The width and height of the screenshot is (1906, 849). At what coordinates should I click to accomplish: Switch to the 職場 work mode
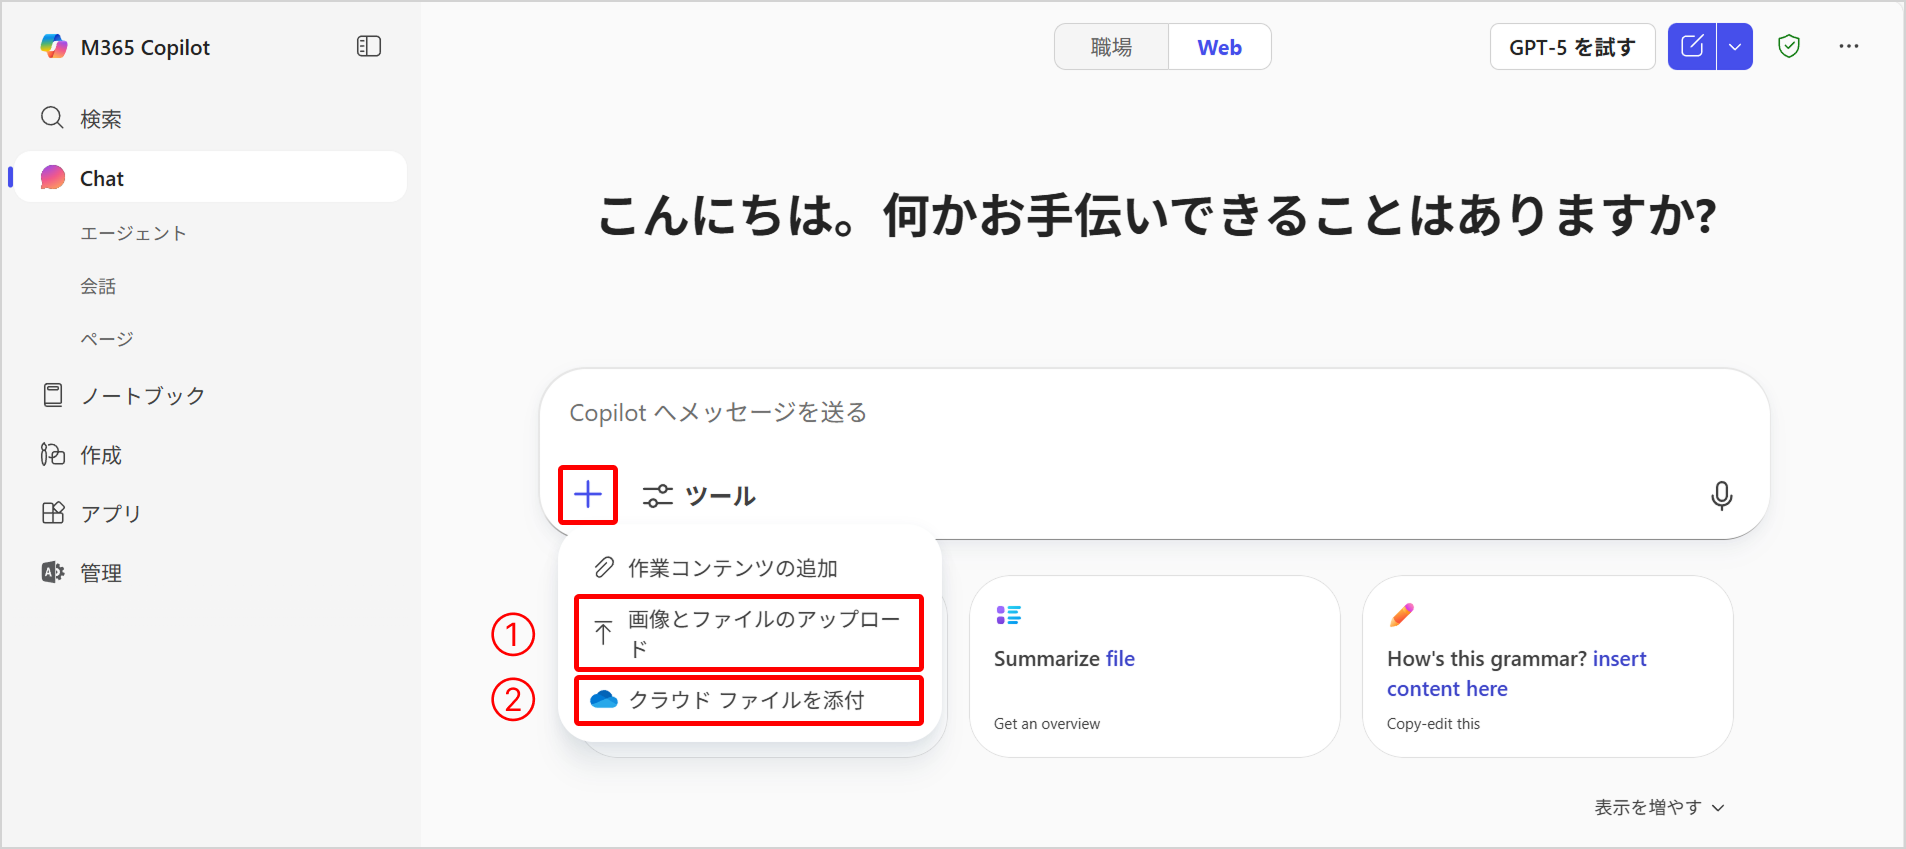(1111, 47)
